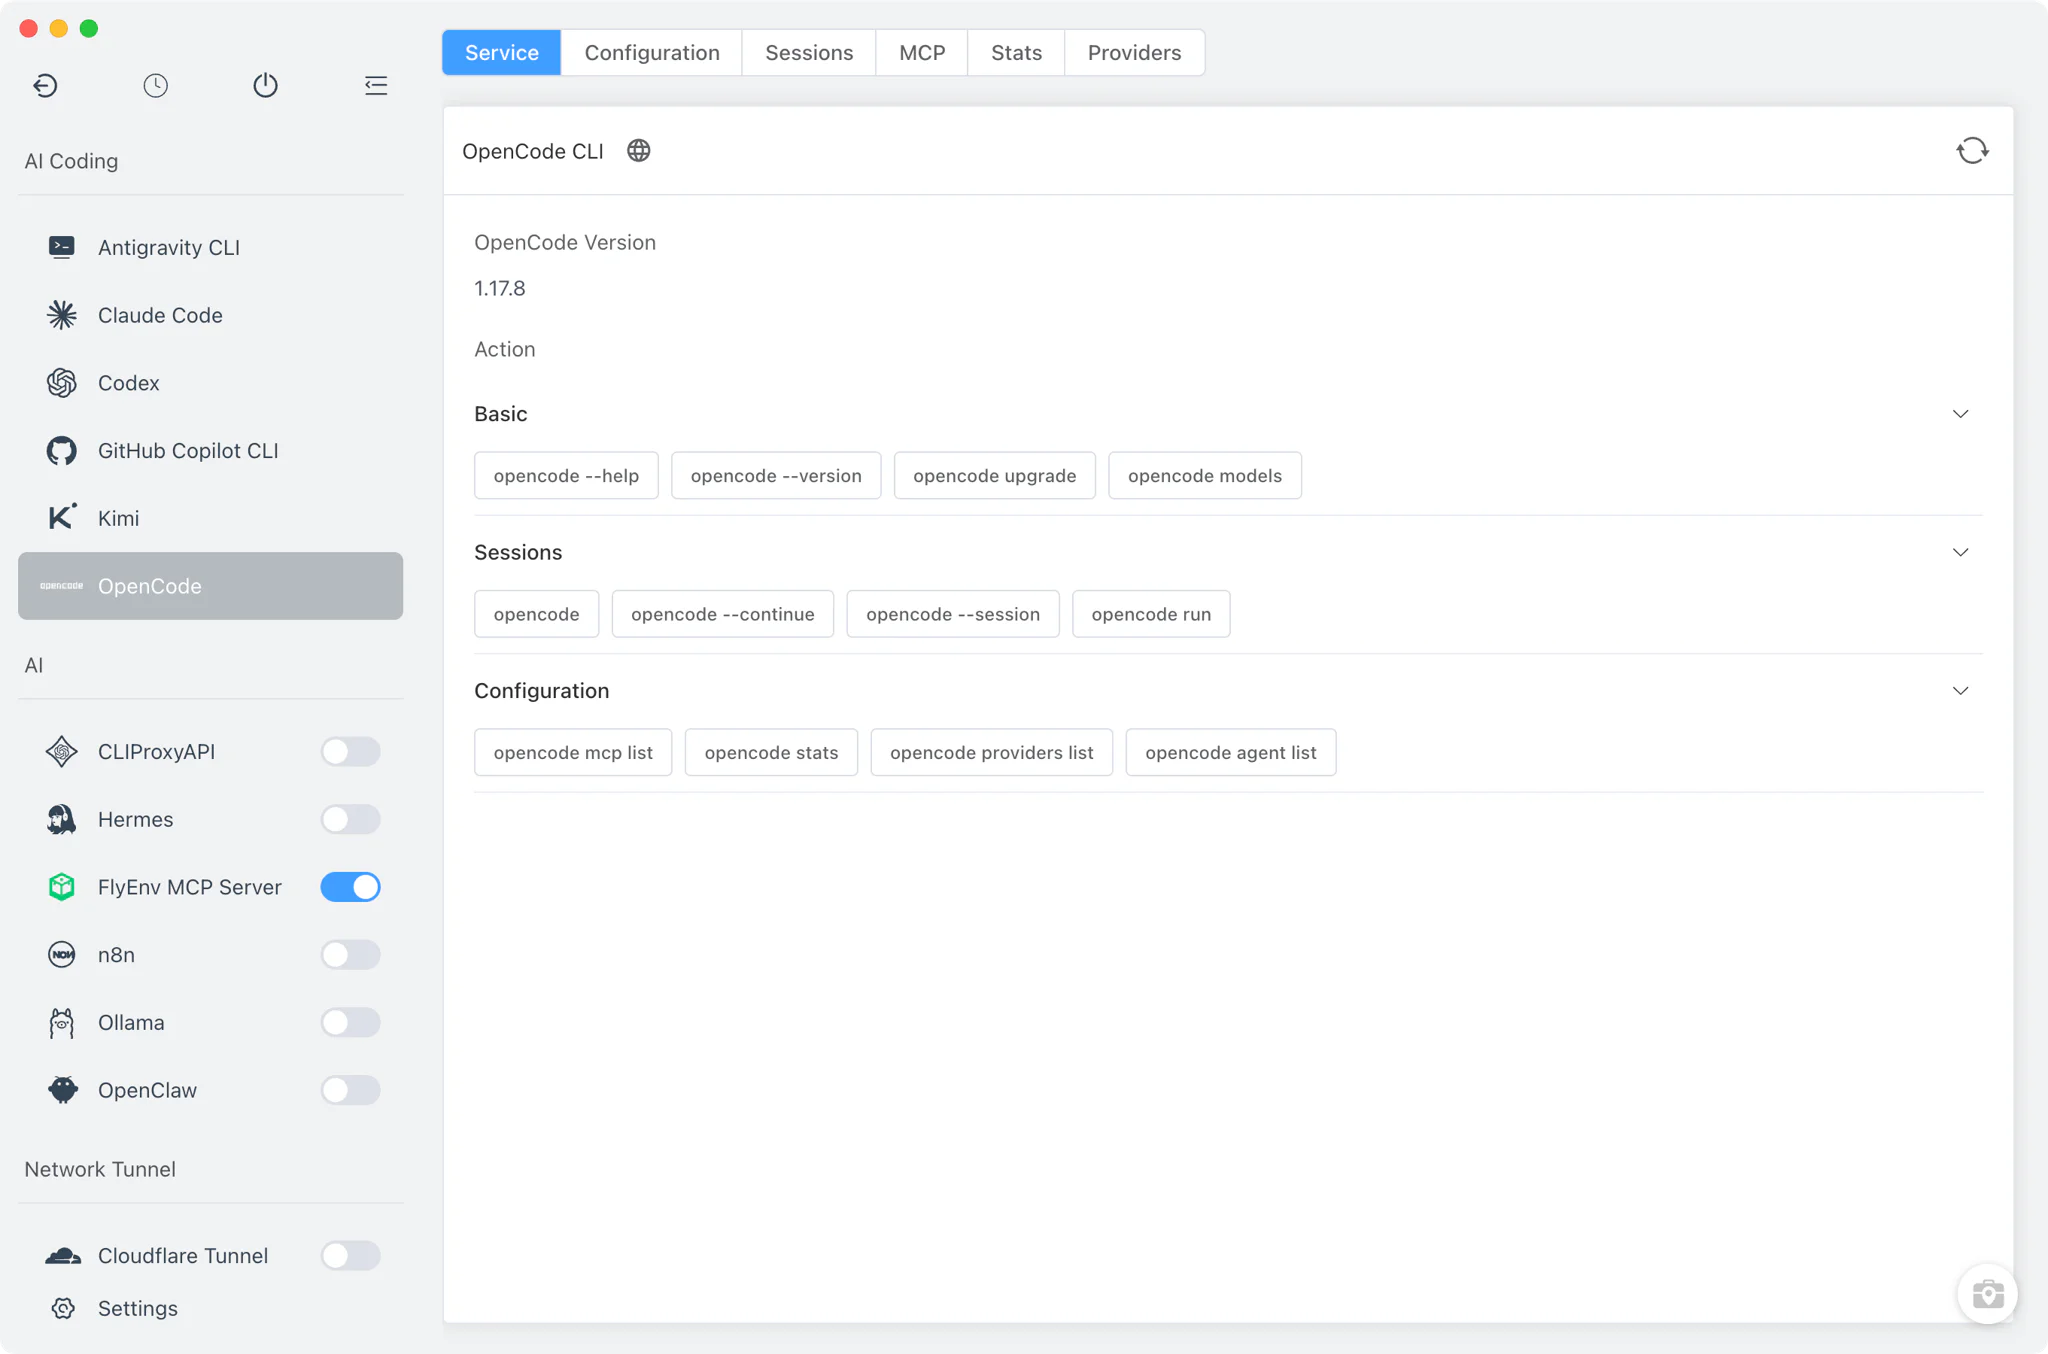Open the clock history icon
Screen dimensions: 2048x1354
coord(155,85)
